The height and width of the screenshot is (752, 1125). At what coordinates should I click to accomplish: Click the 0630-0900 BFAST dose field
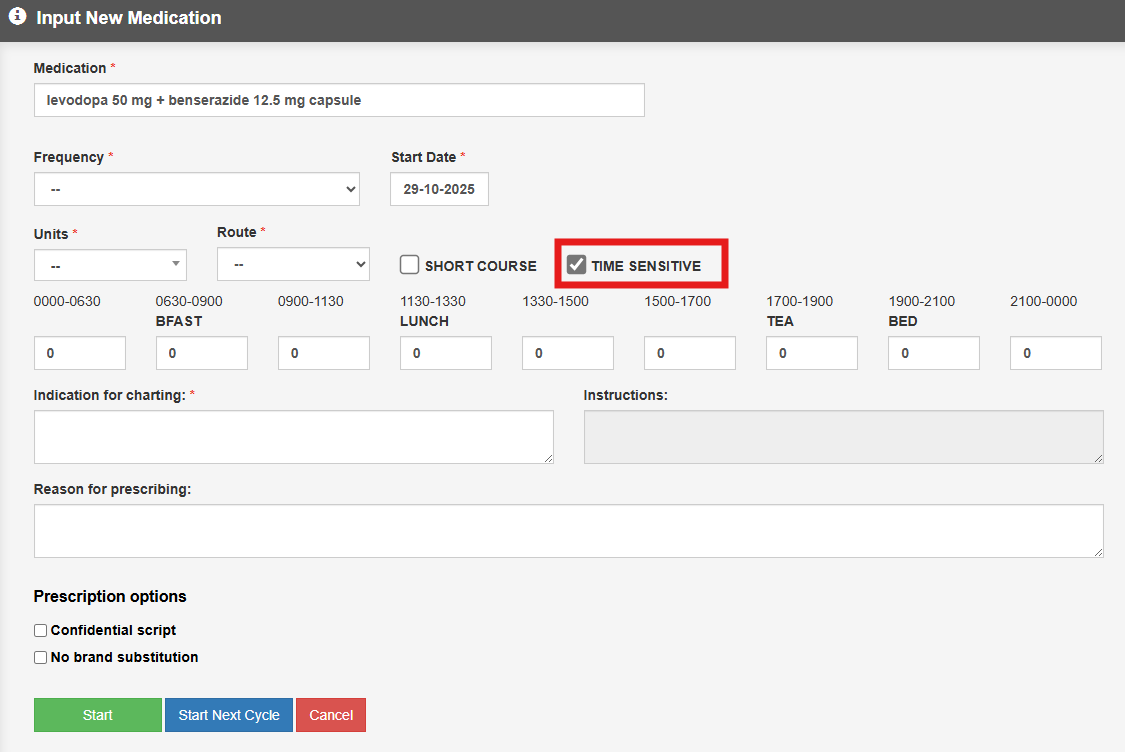pyautogui.click(x=202, y=353)
